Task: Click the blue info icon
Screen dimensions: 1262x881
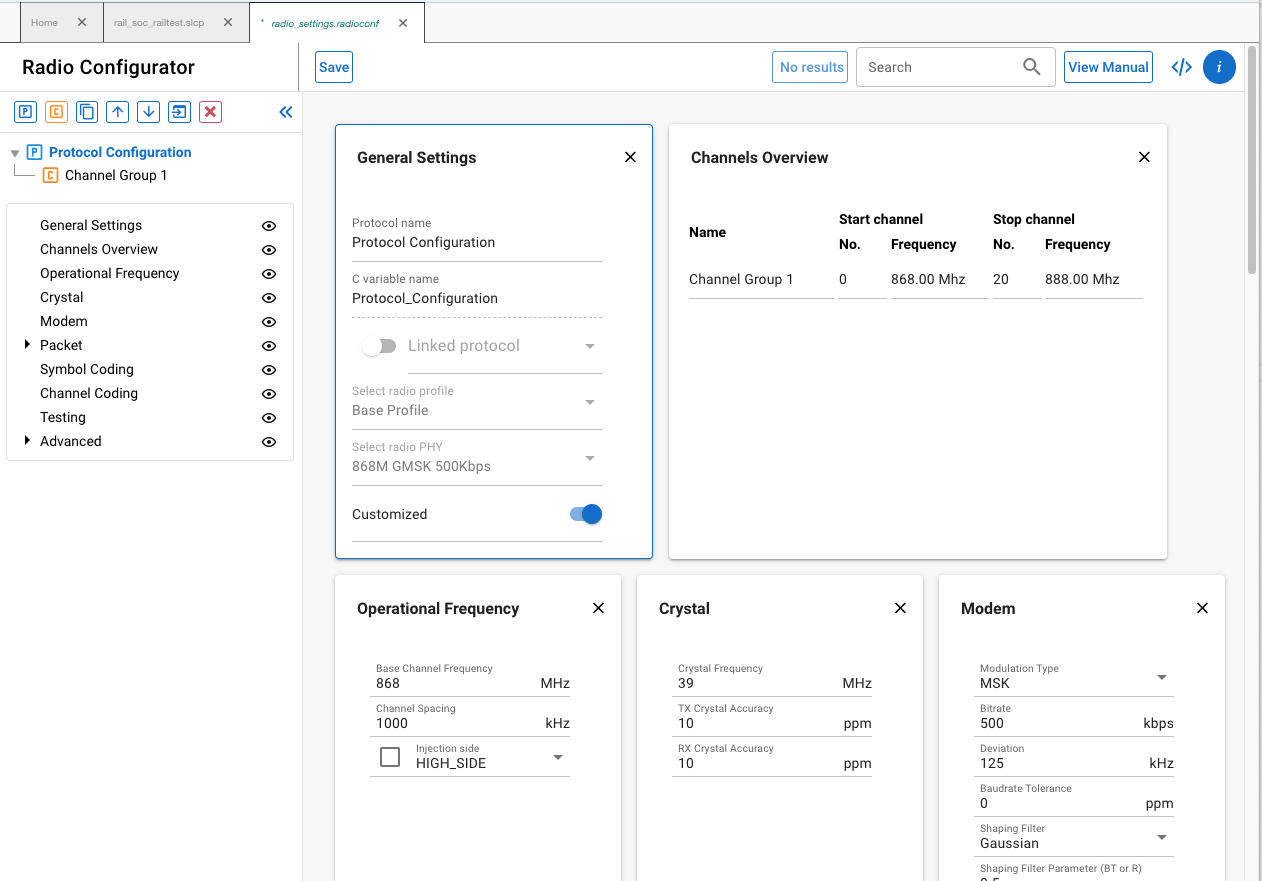Action: pyautogui.click(x=1219, y=67)
